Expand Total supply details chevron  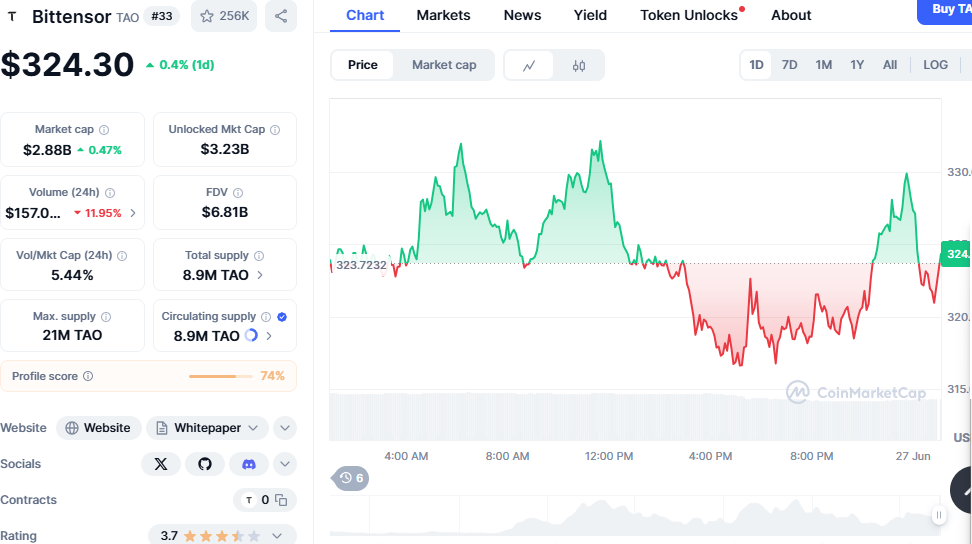click(x=260, y=274)
